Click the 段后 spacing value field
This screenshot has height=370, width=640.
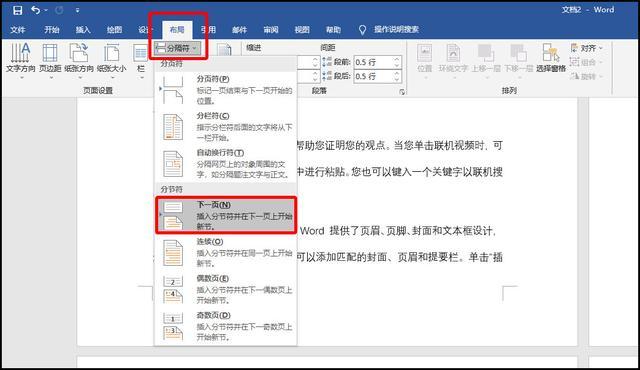pyautogui.click(x=373, y=76)
